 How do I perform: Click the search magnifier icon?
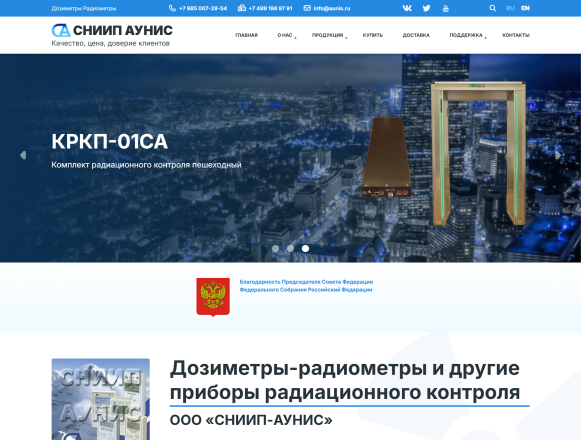coord(492,8)
